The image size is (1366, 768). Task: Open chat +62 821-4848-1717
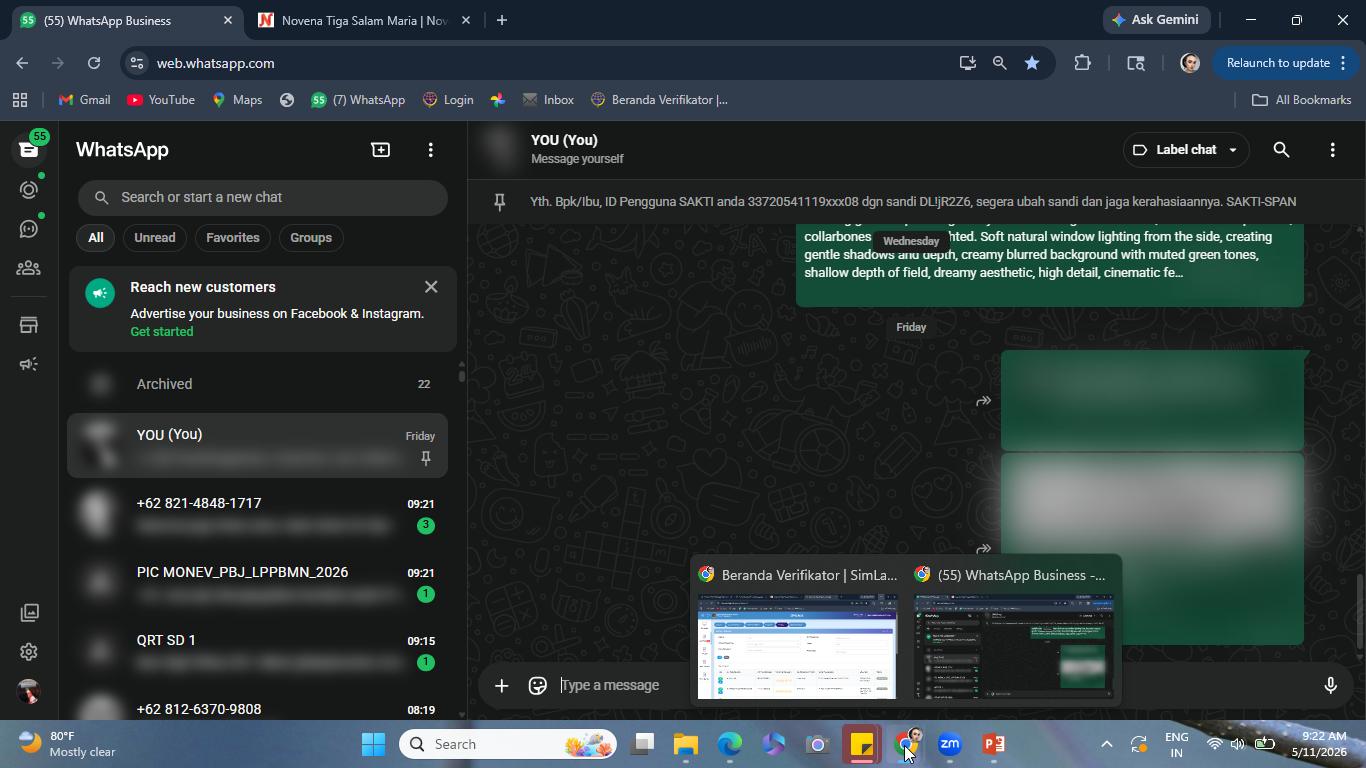(x=258, y=514)
